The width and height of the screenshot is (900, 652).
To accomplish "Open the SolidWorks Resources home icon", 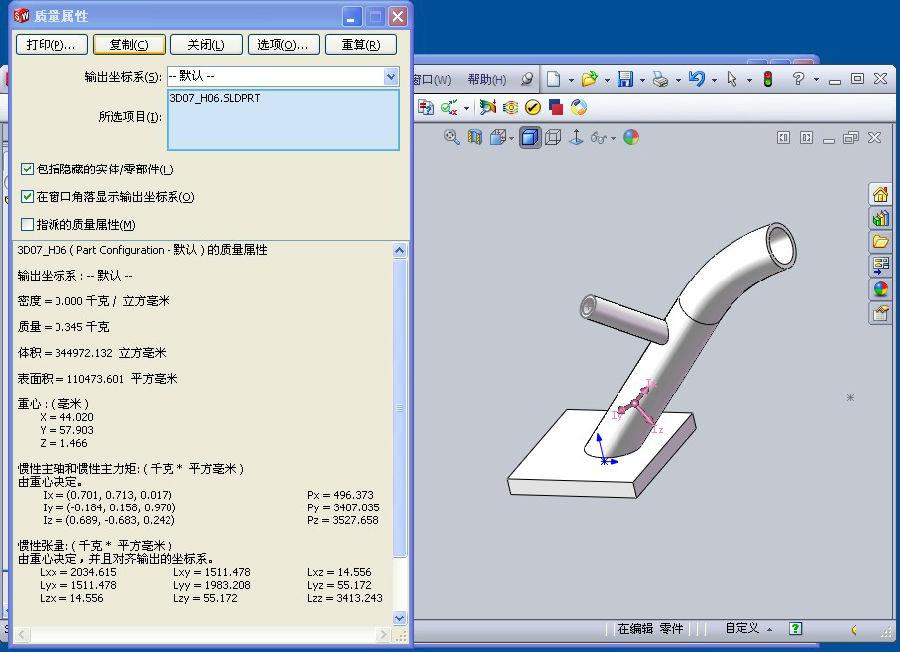I will point(880,194).
